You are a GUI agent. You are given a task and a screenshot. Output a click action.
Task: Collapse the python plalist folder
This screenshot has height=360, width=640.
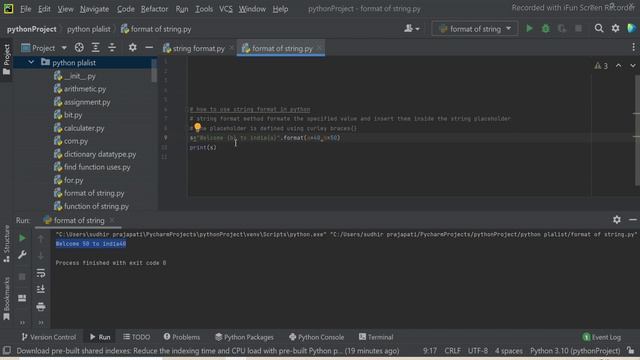tap(31, 62)
